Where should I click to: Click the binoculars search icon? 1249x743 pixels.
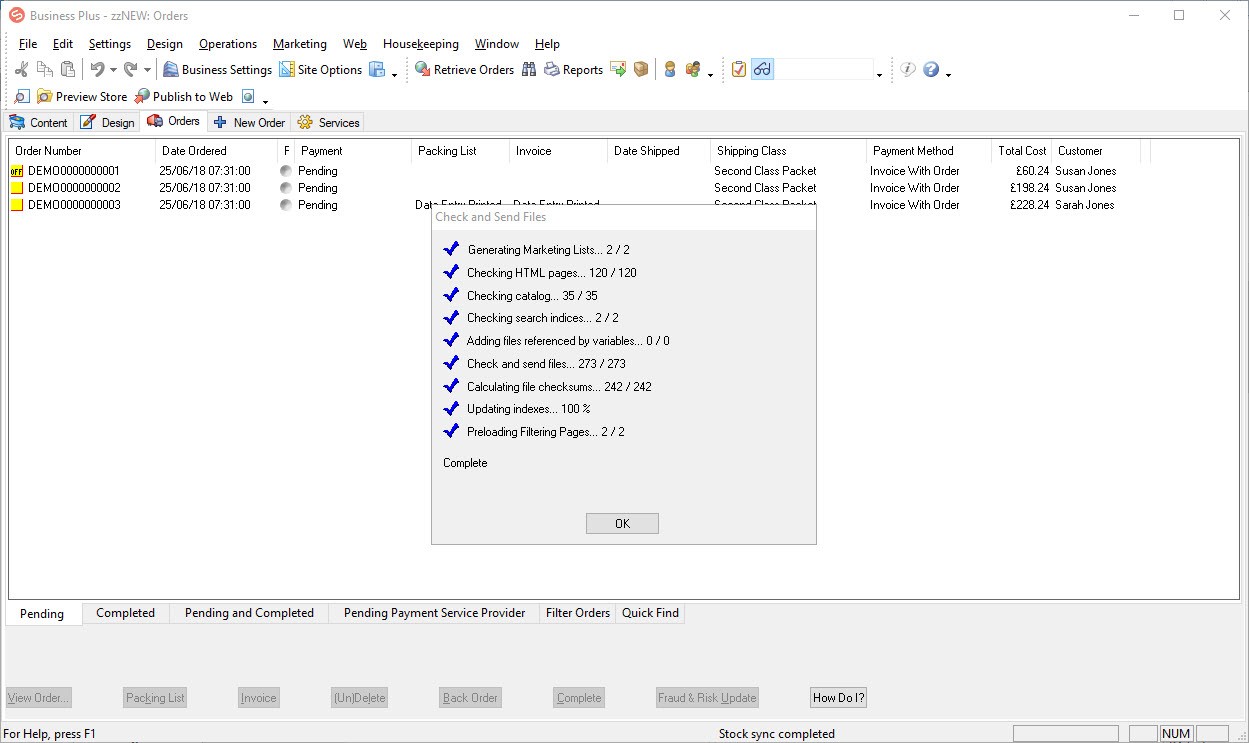[529, 70]
